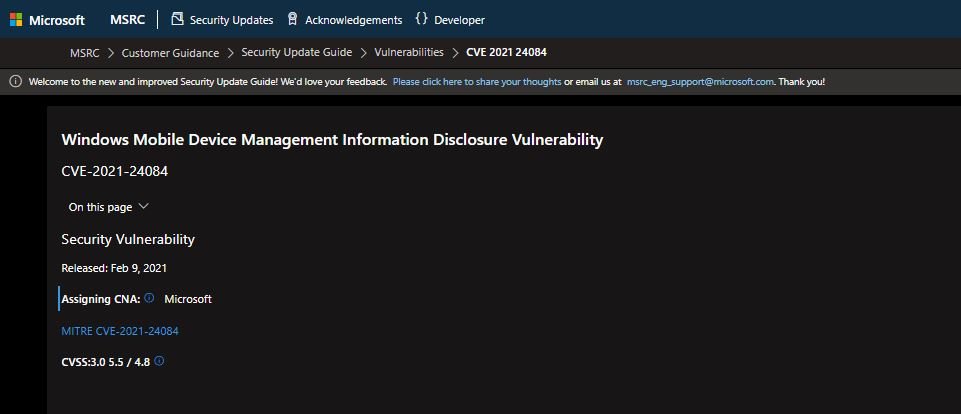Click the Security Vulnerability section heading
This screenshot has width=961, height=414.
pos(128,239)
